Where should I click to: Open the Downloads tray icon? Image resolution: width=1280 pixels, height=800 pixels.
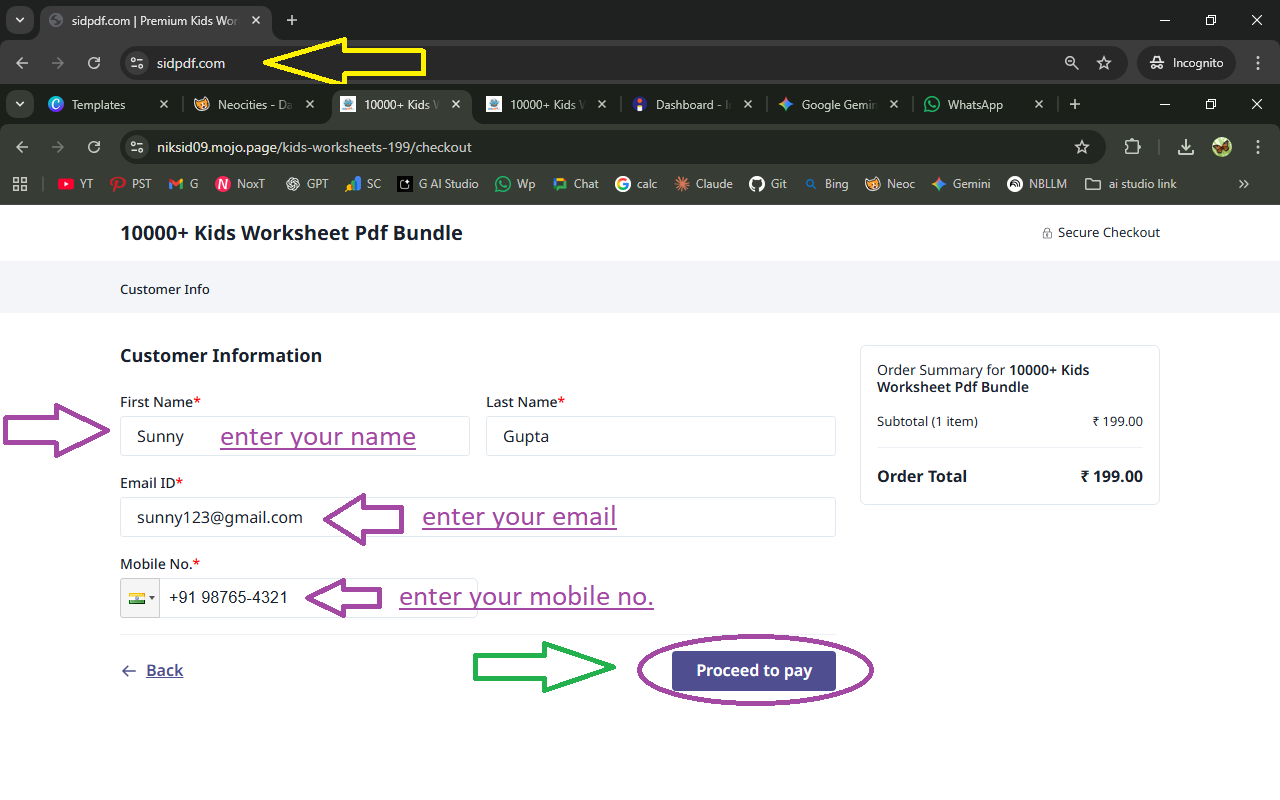click(x=1185, y=147)
